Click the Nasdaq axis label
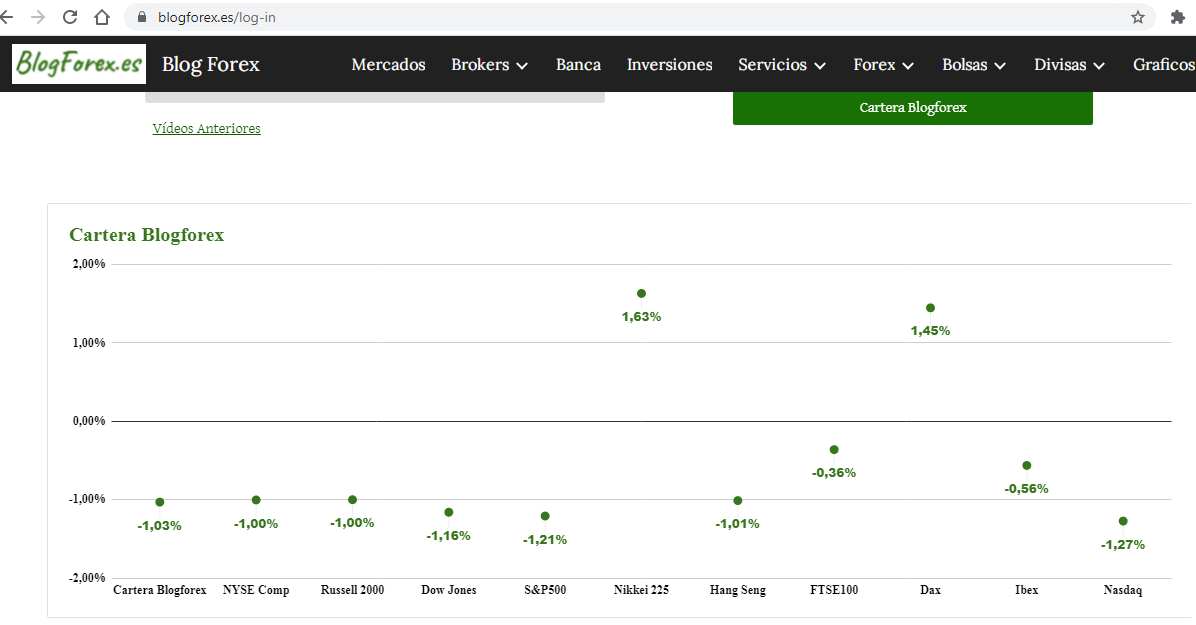Screen dimensions: 1196x625 point(1123,590)
